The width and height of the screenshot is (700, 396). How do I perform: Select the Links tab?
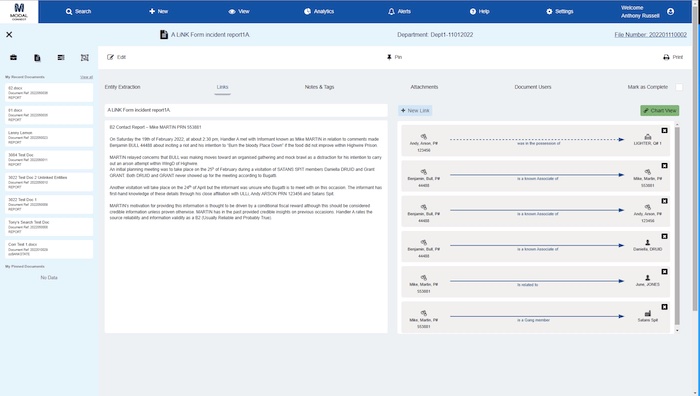(x=222, y=87)
